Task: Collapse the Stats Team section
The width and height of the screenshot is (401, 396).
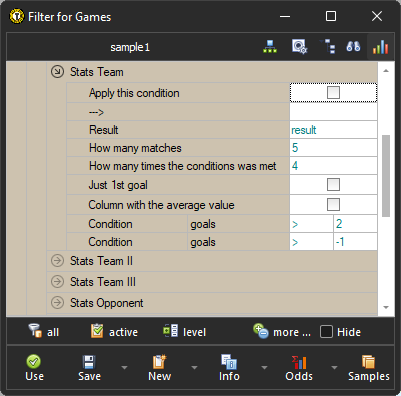Action: click(57, 72)
